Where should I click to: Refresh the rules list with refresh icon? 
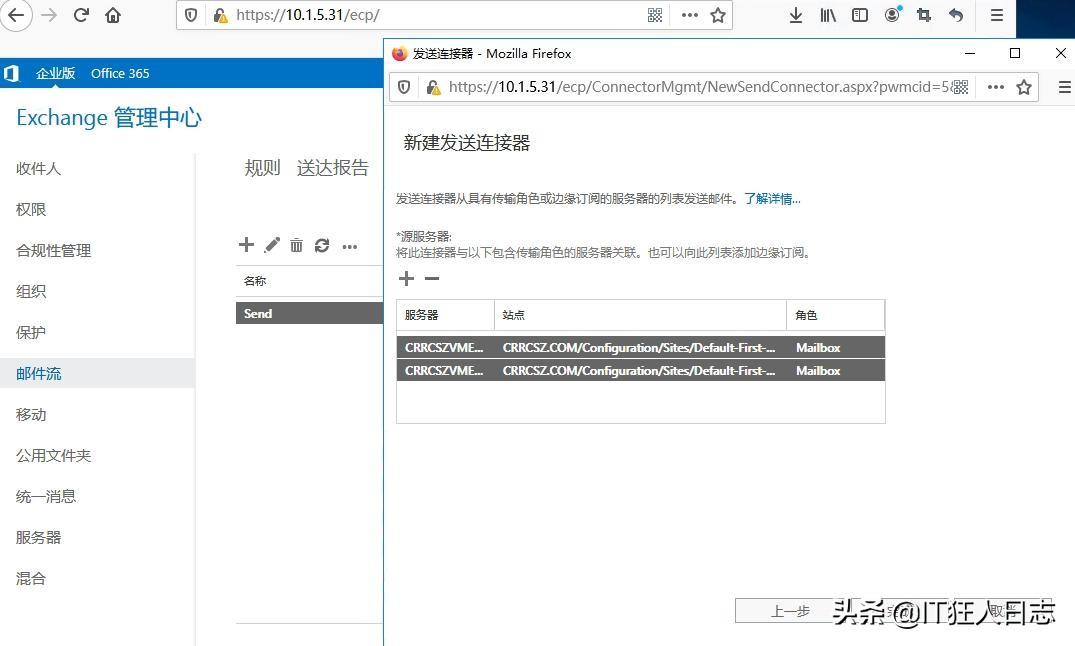pyautogui.click(x=321, y=244)
